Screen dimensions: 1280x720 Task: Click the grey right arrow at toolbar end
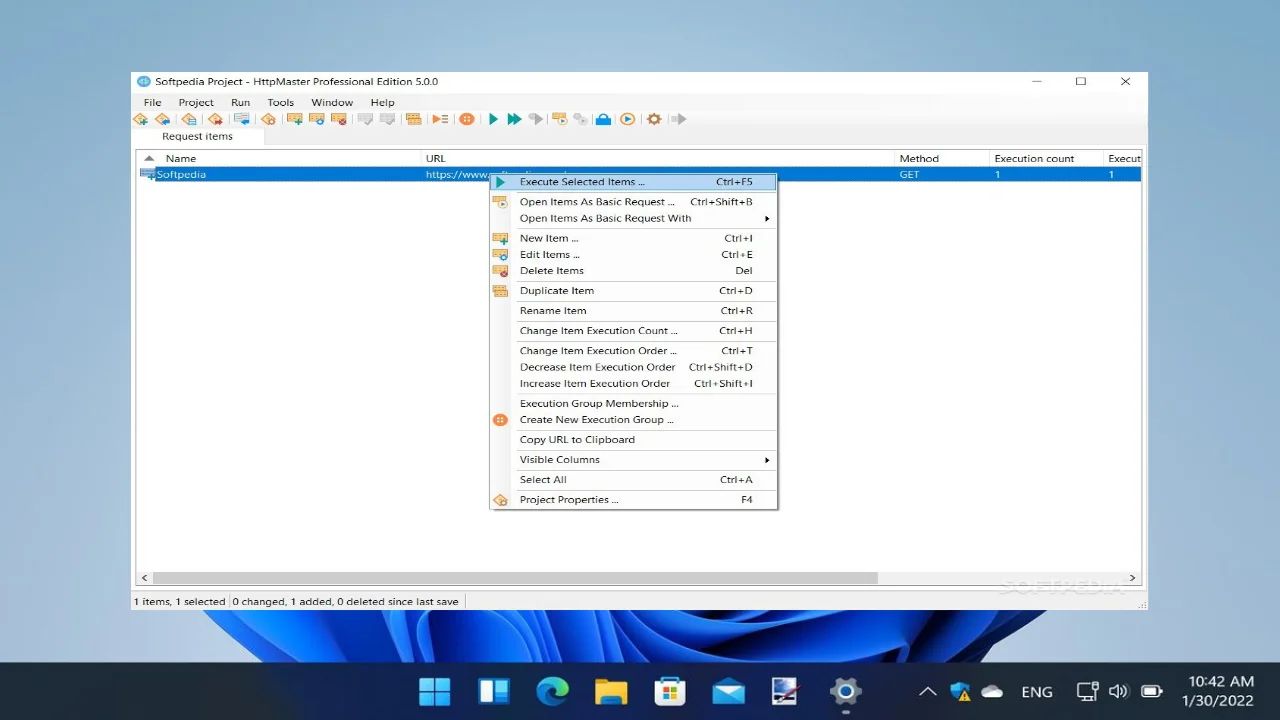[x=678, y=119]
